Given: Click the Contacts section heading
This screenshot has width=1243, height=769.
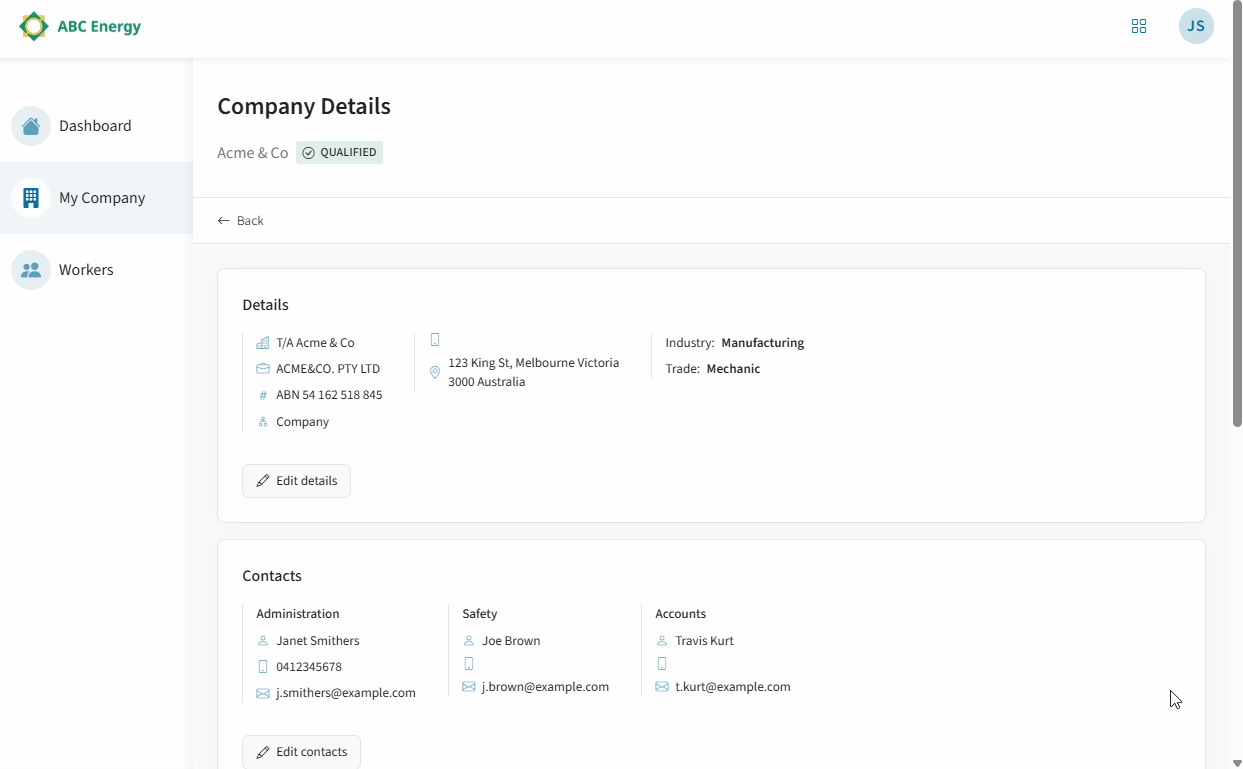Looking at the screenshot, I should pyautogui.click(x=272, y=576).
